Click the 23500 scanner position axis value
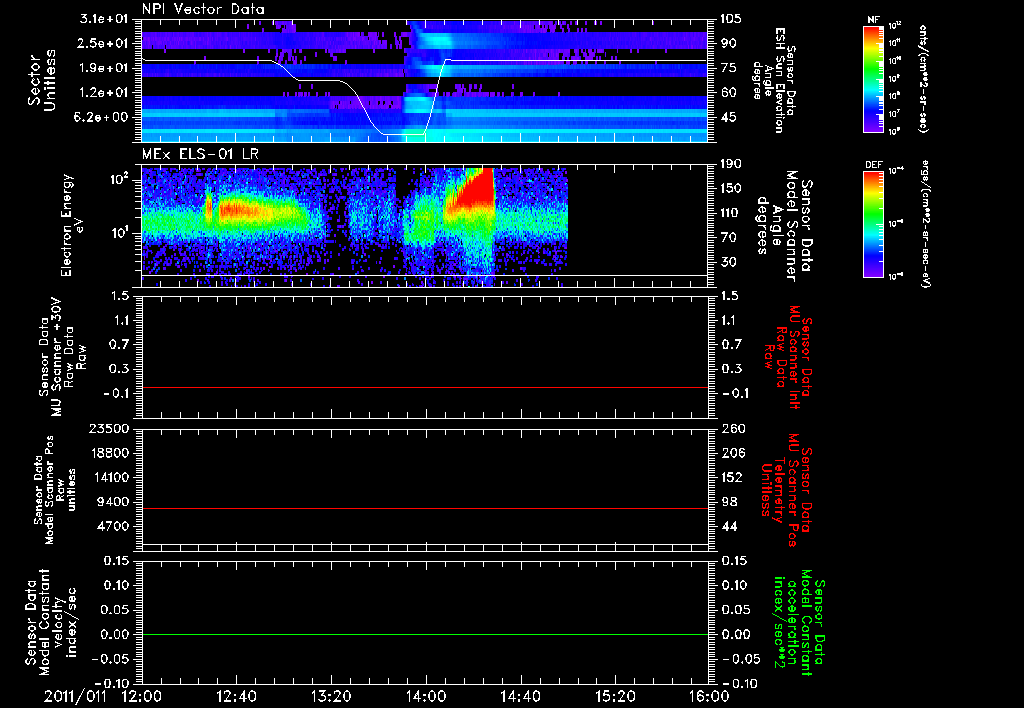This screenshot has height=708, width=1024. tap(108, 429)
